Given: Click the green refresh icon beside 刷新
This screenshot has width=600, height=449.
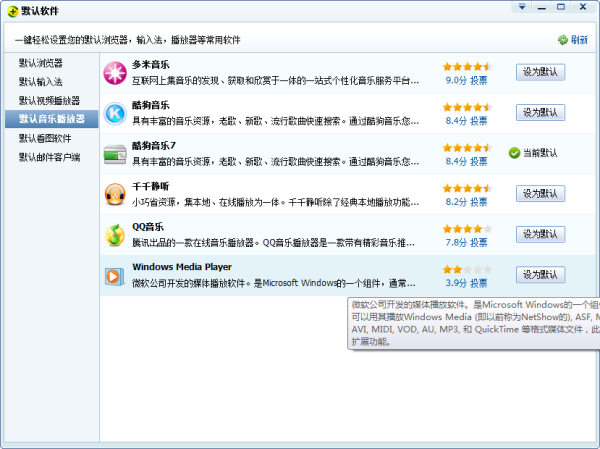Looking at the screenshot, I should point(562,40).
